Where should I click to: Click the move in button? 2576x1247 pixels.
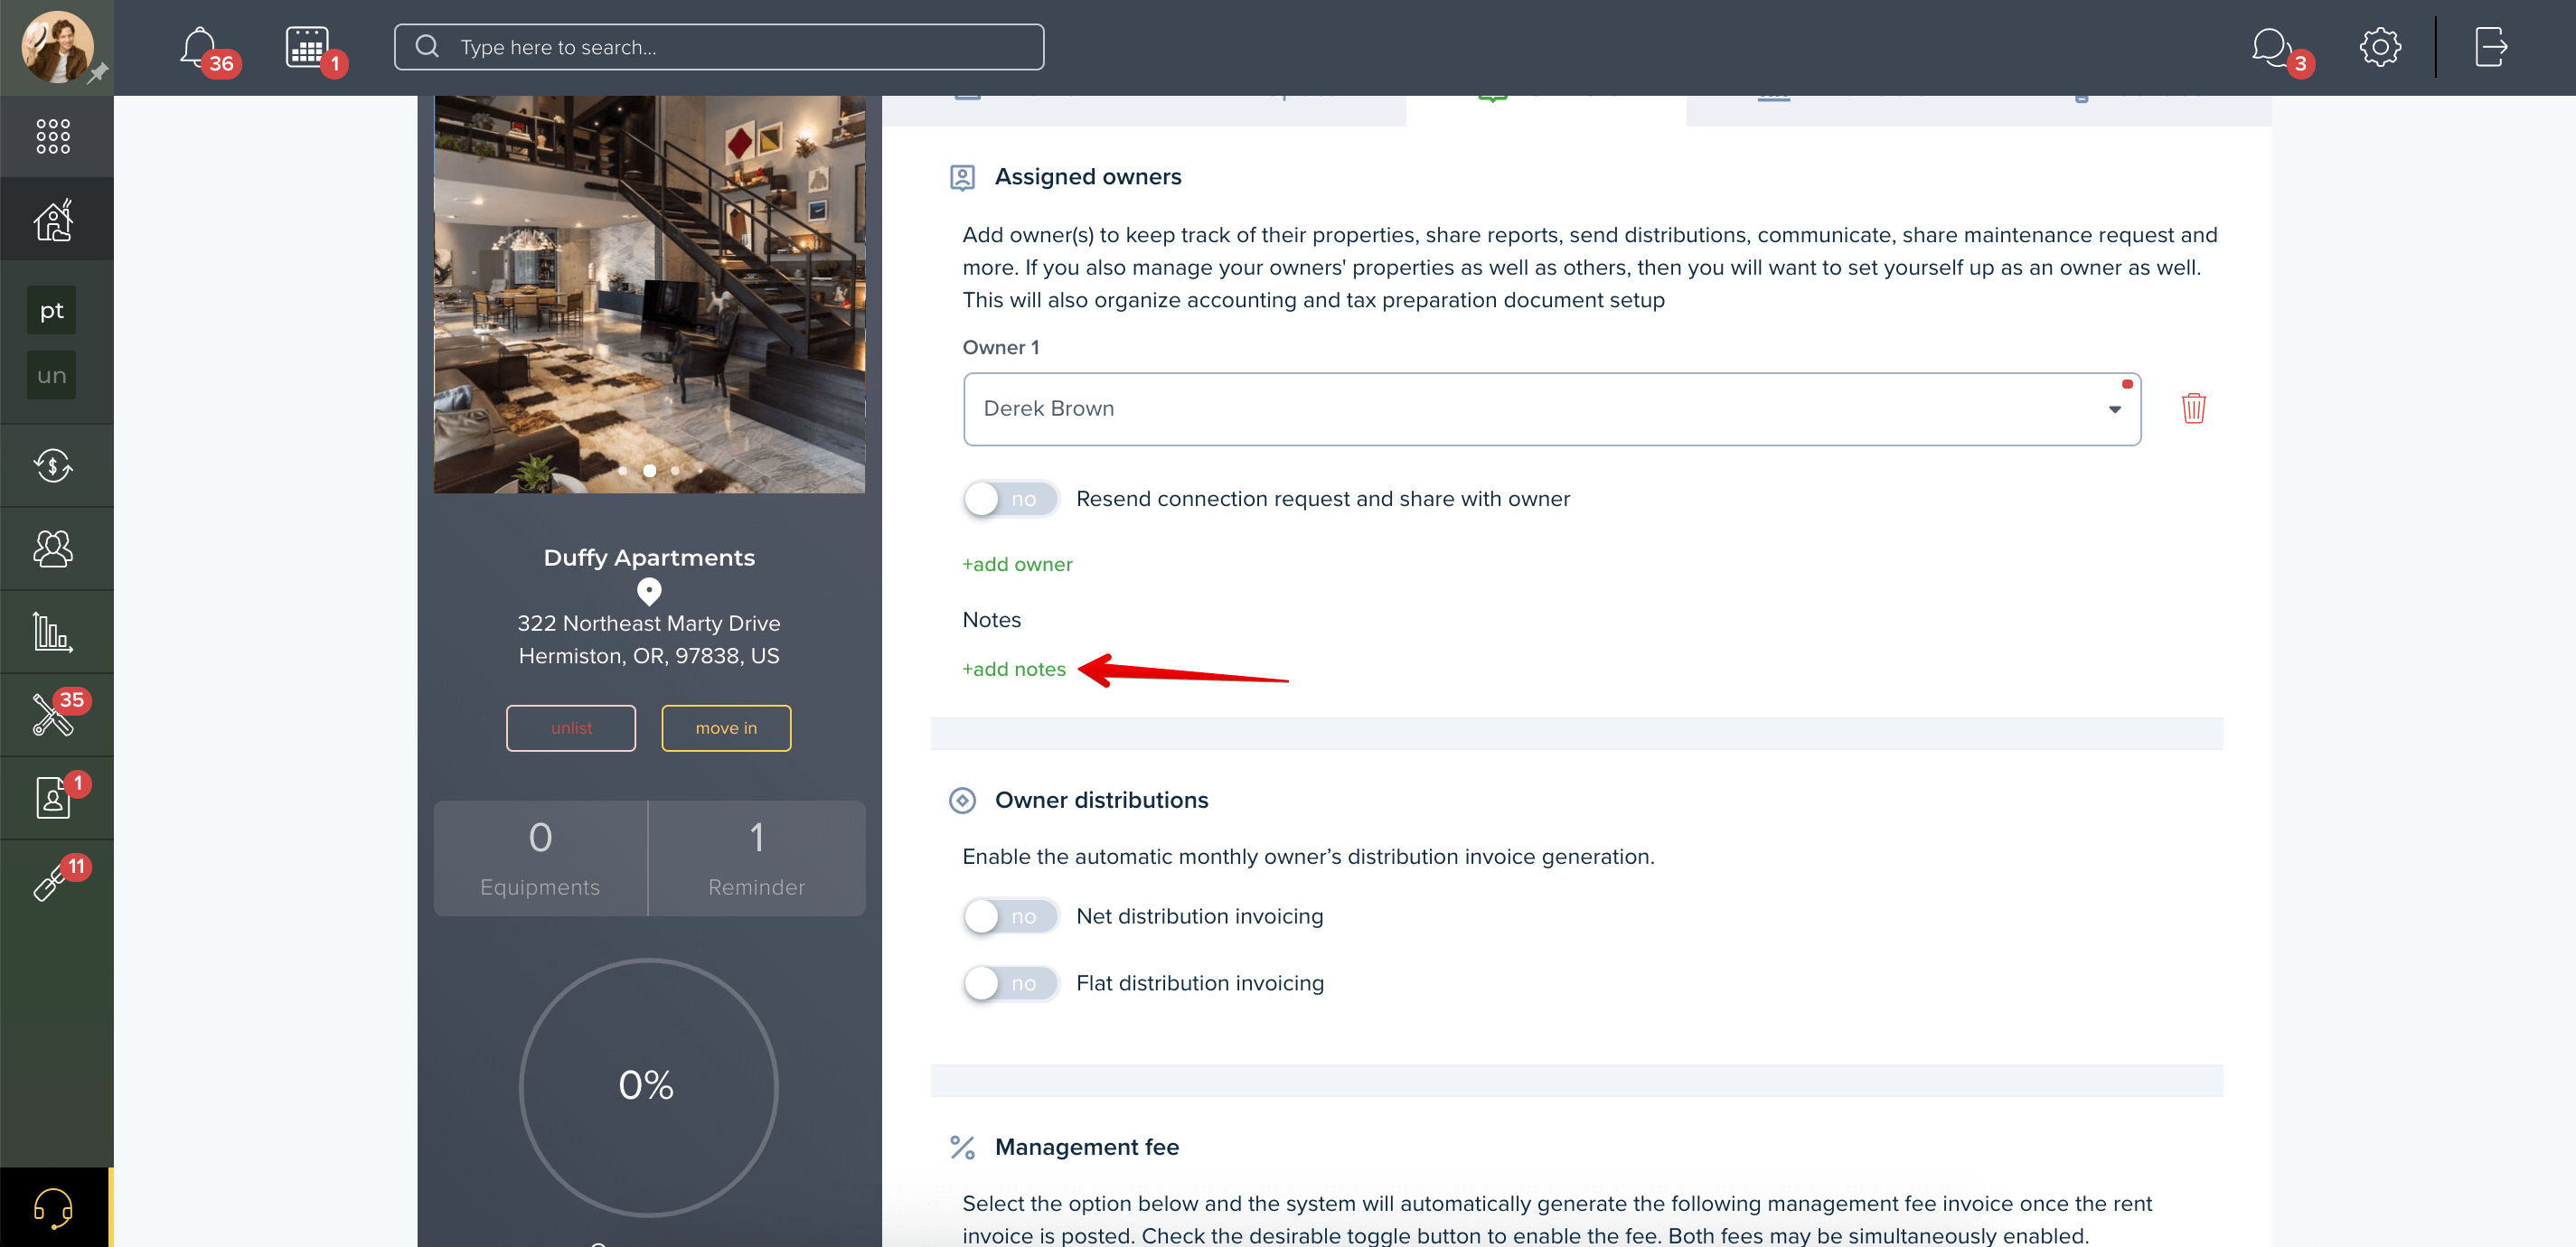click(x=726, y=728)
